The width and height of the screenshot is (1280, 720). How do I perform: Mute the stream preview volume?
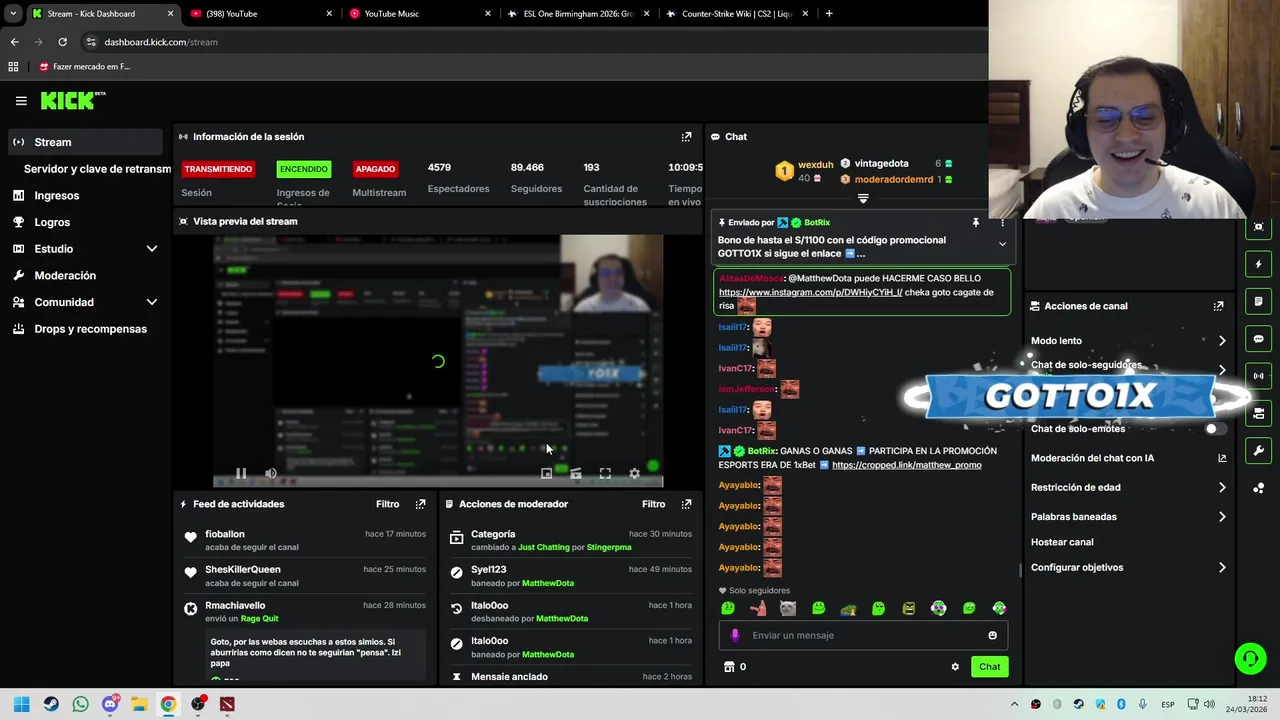271,473
